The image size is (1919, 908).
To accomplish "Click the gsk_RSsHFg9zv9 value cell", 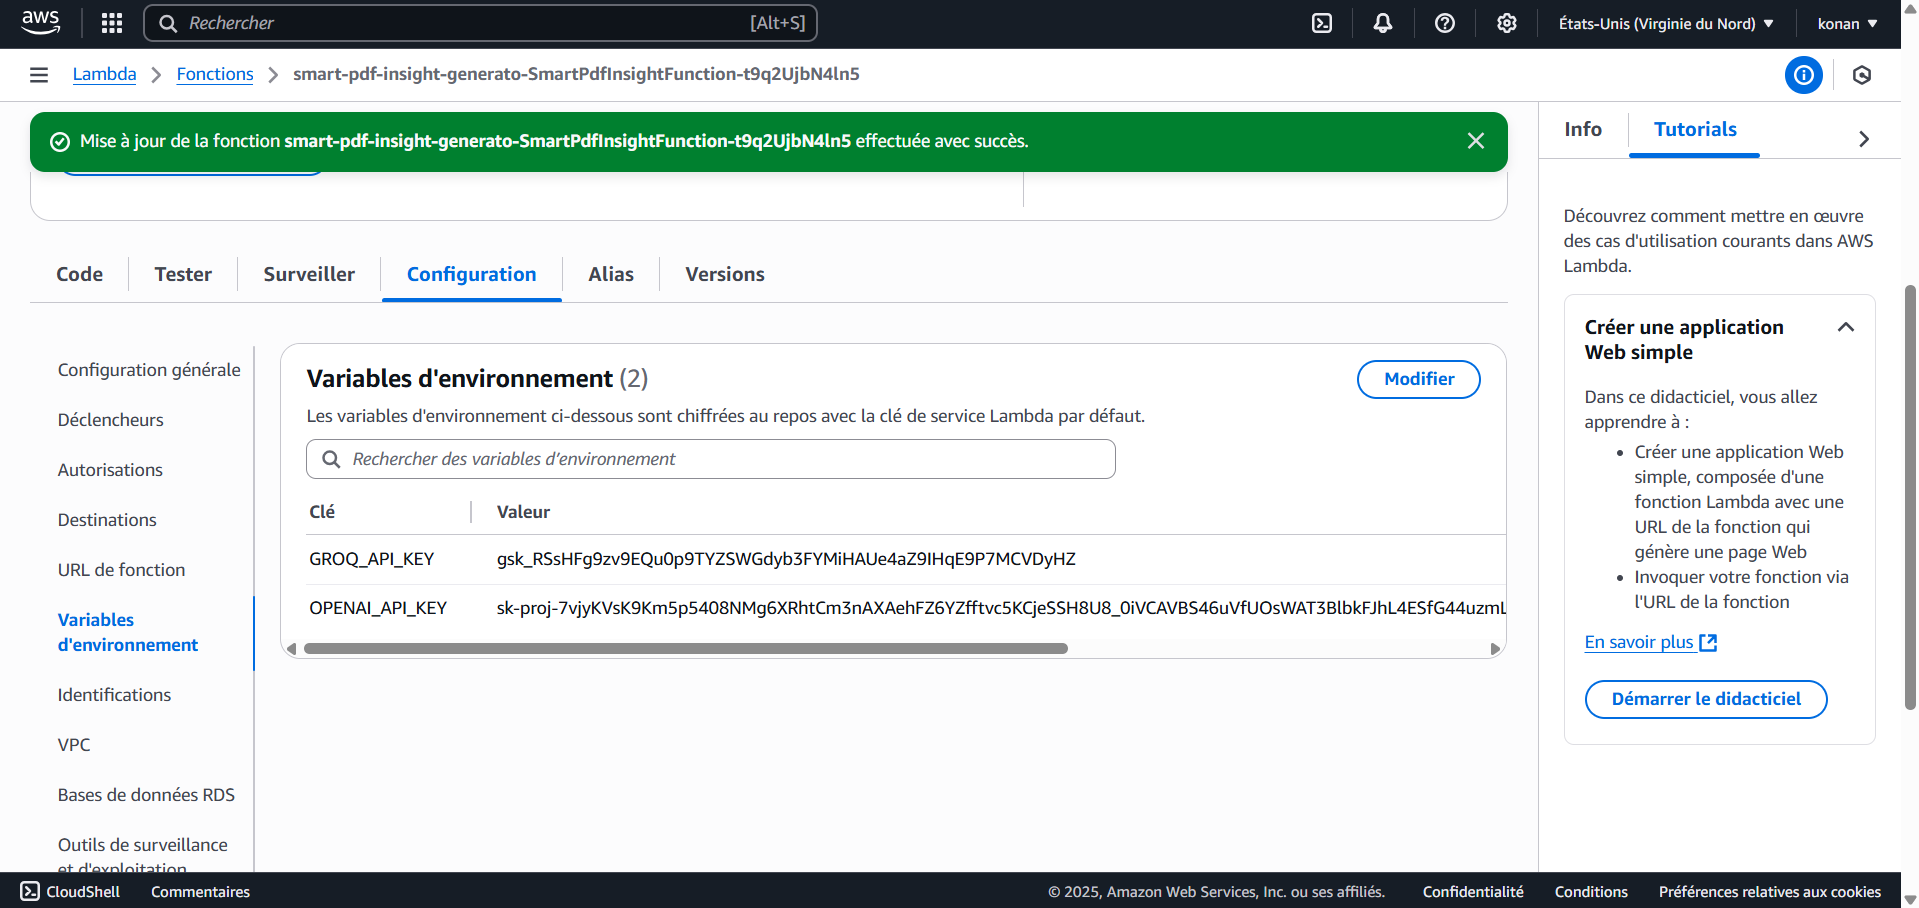I will (786, 559).
